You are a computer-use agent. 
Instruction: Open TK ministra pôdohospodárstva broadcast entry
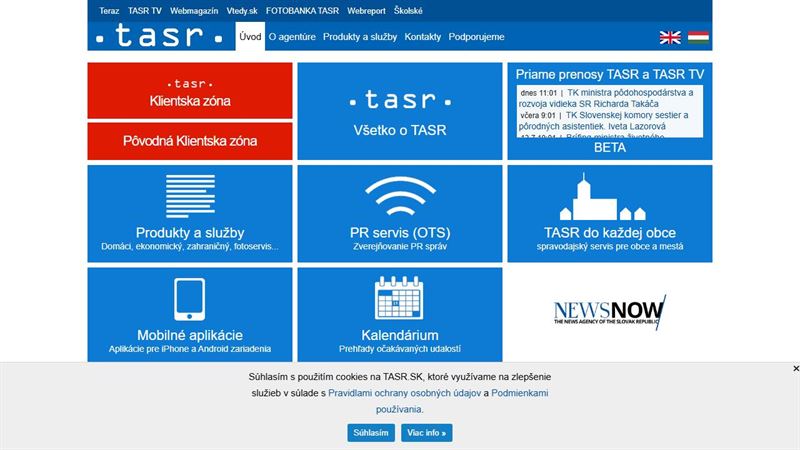(606, 98)
